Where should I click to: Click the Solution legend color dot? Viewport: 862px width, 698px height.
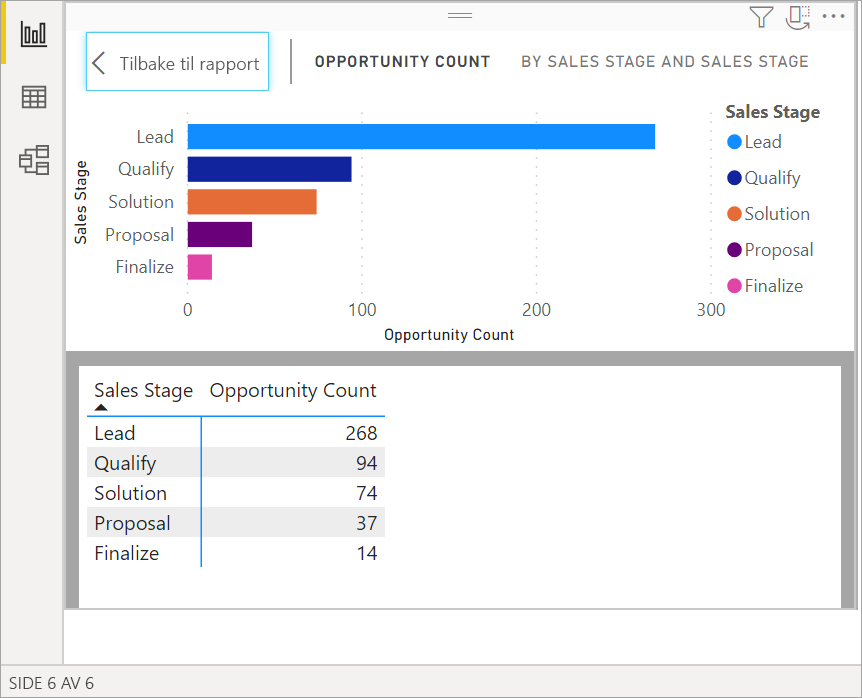click(x=734, y=214)
